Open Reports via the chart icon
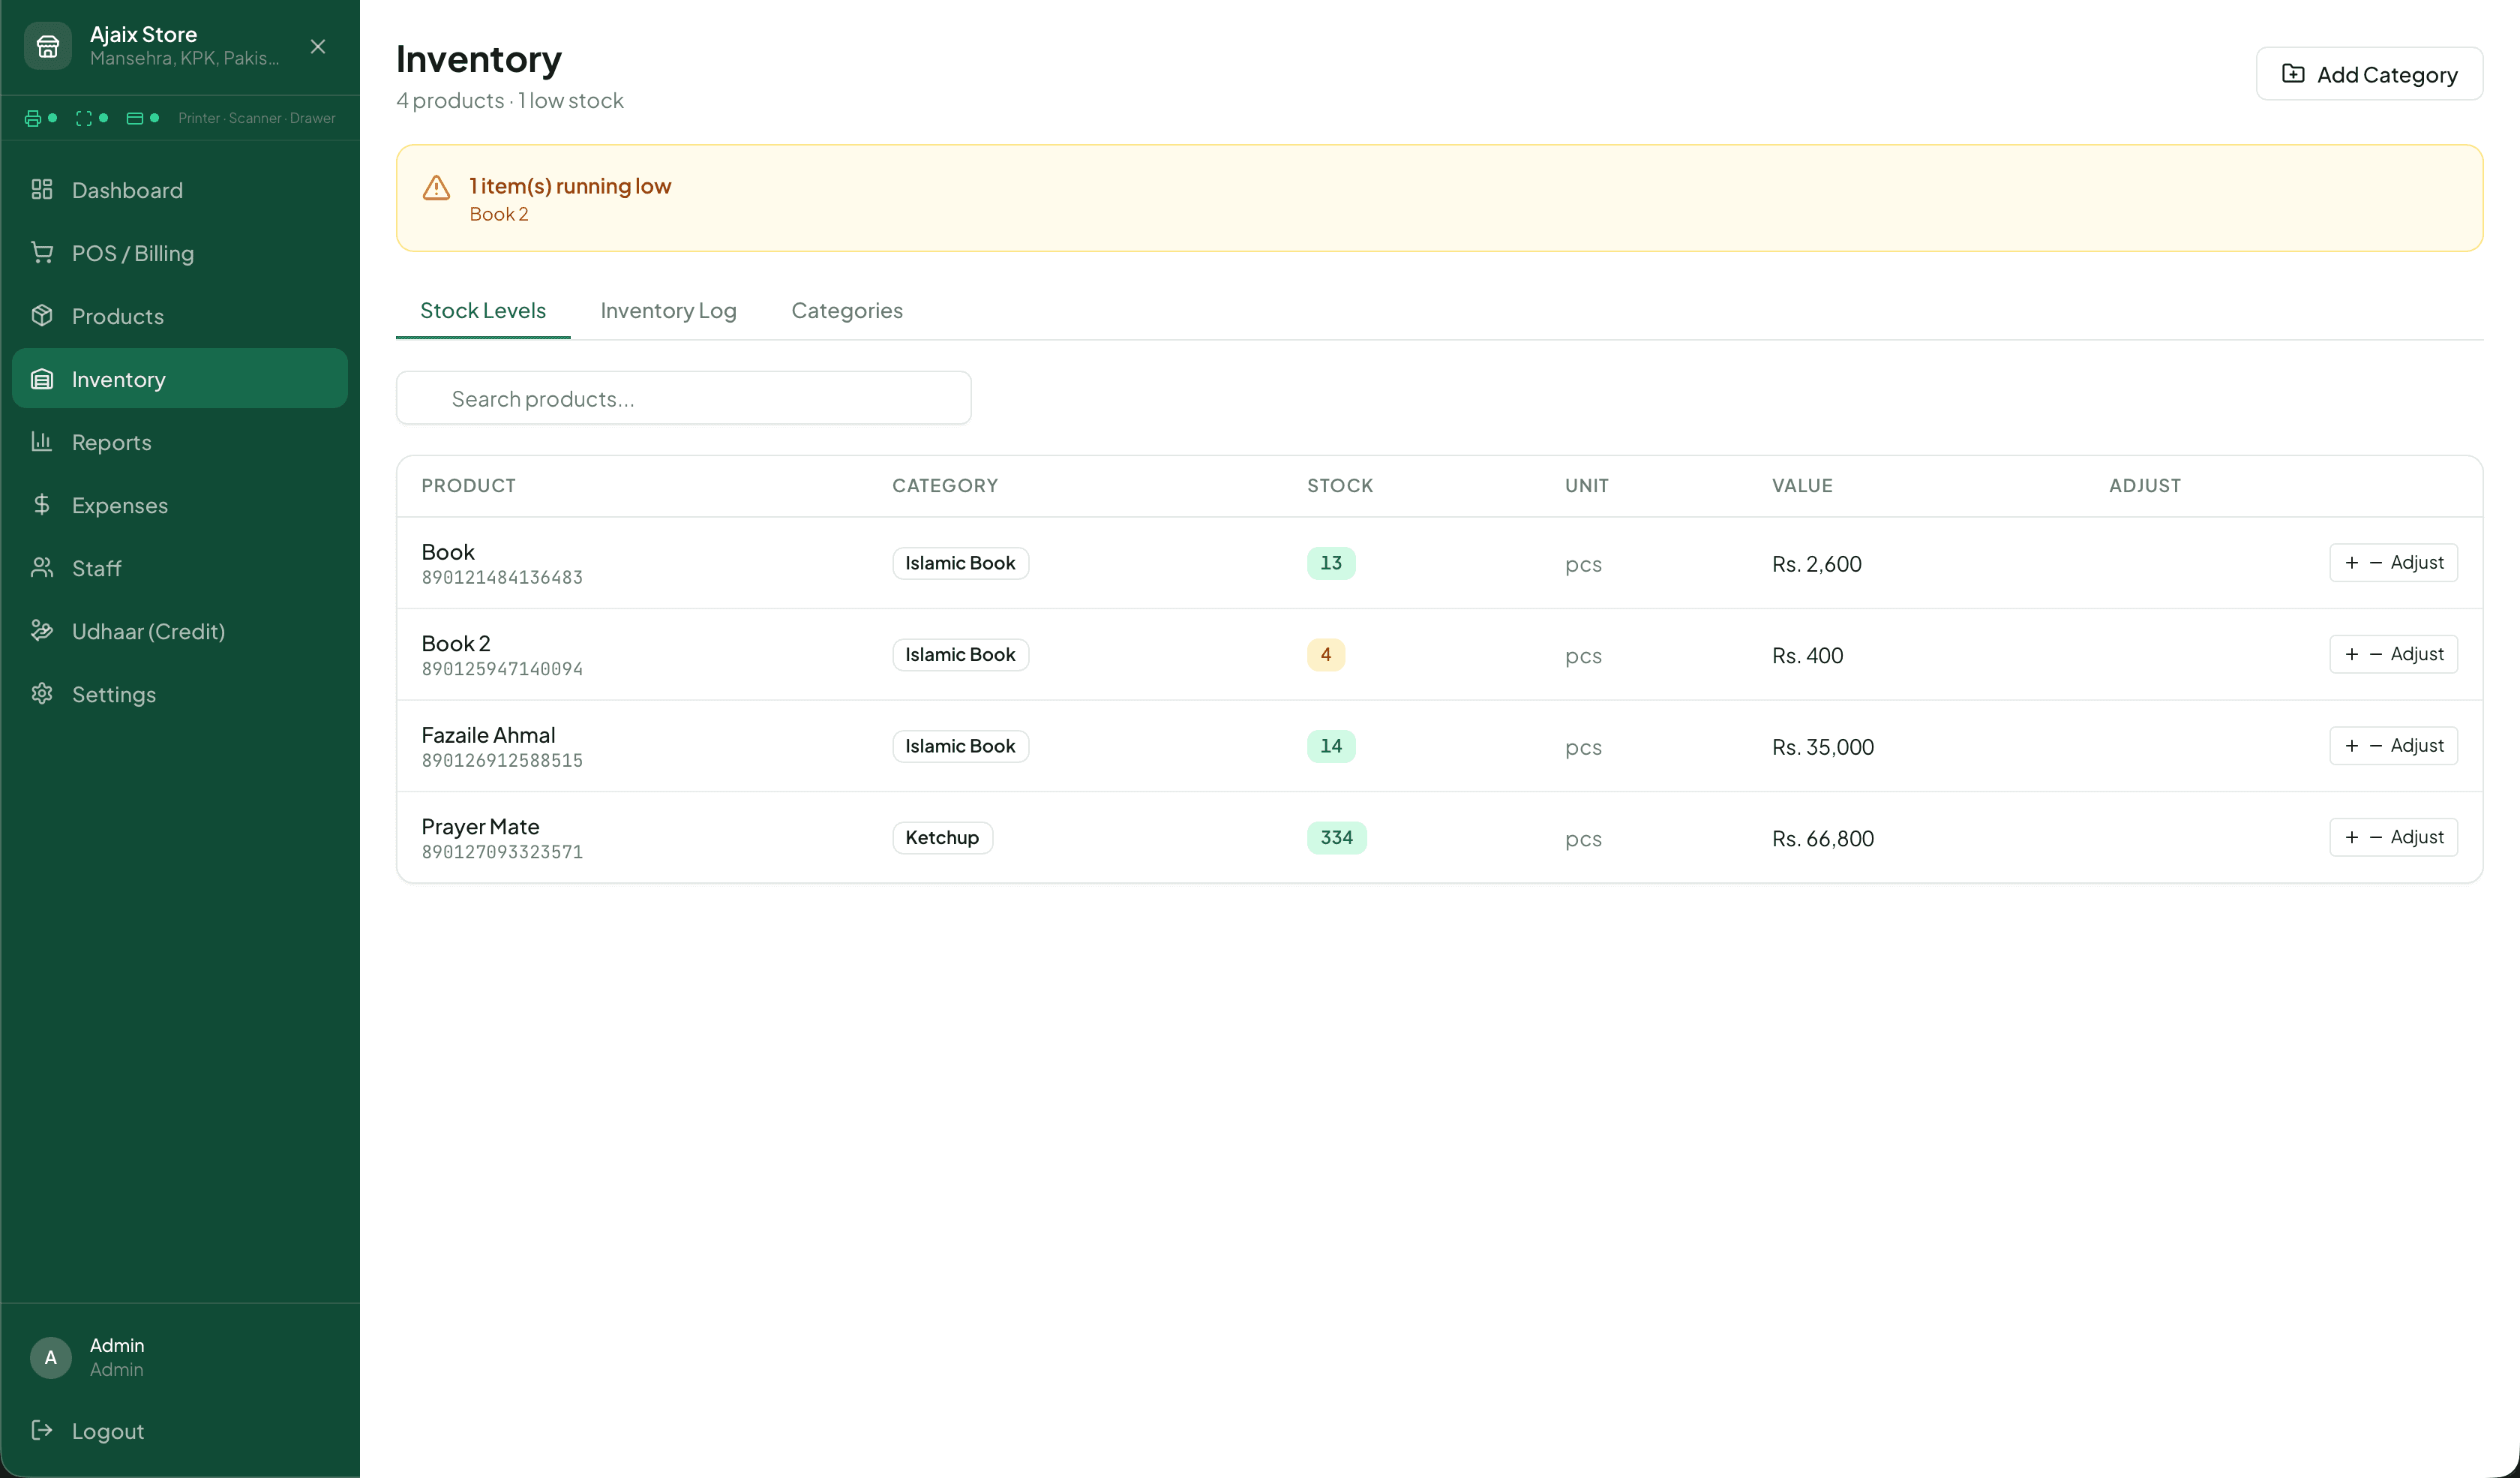Screen dimensions: 2520x1478 (x=42, y=442)
